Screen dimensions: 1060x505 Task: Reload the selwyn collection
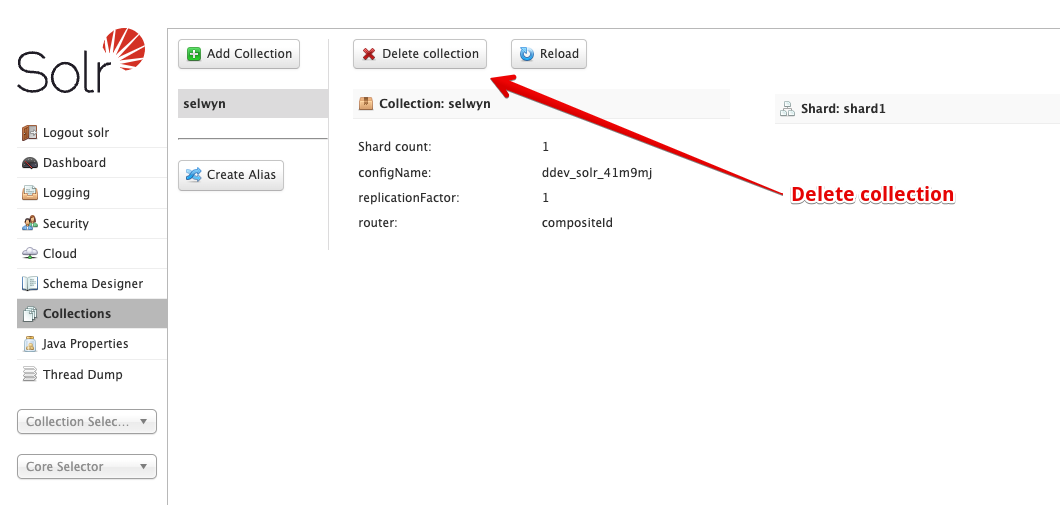tap(549, 54)
